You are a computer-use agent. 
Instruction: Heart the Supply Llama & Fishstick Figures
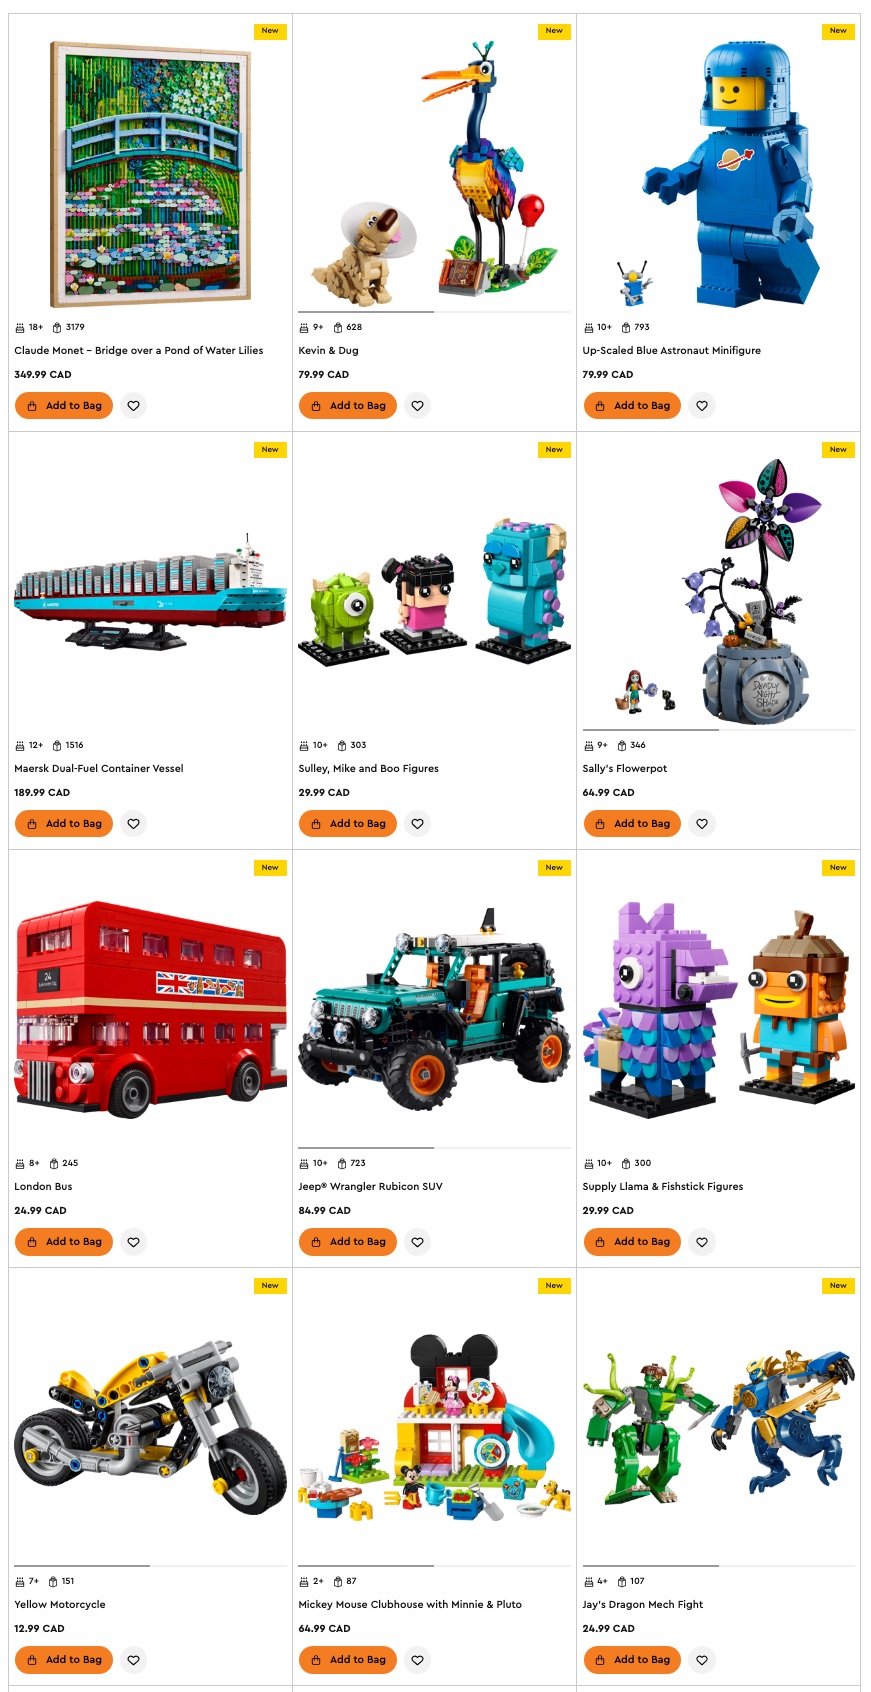(702, 1242)
